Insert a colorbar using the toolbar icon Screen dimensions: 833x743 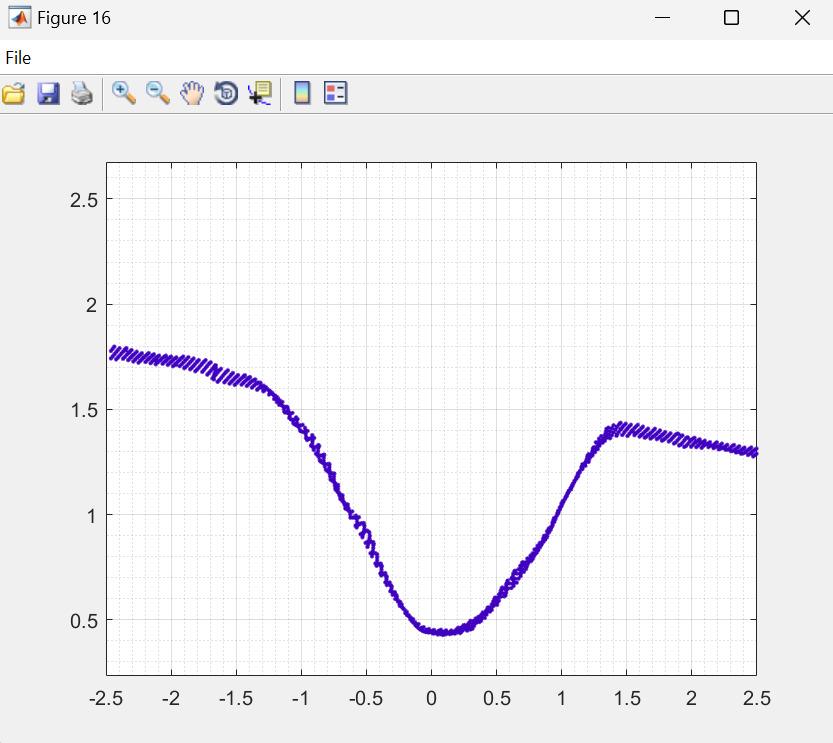click(x=302, y=93)
